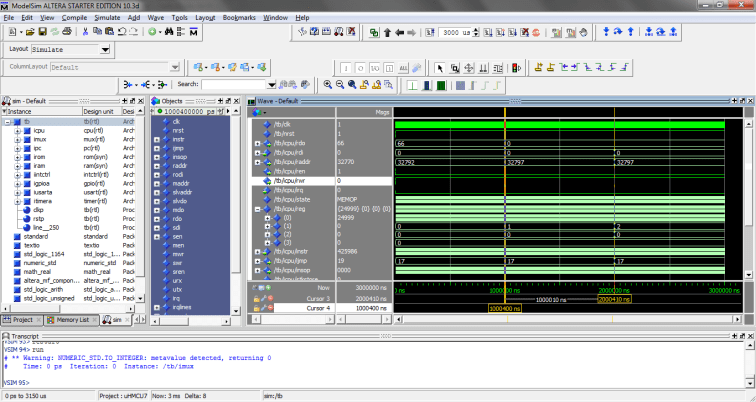Open the Simulate menu

106,18
